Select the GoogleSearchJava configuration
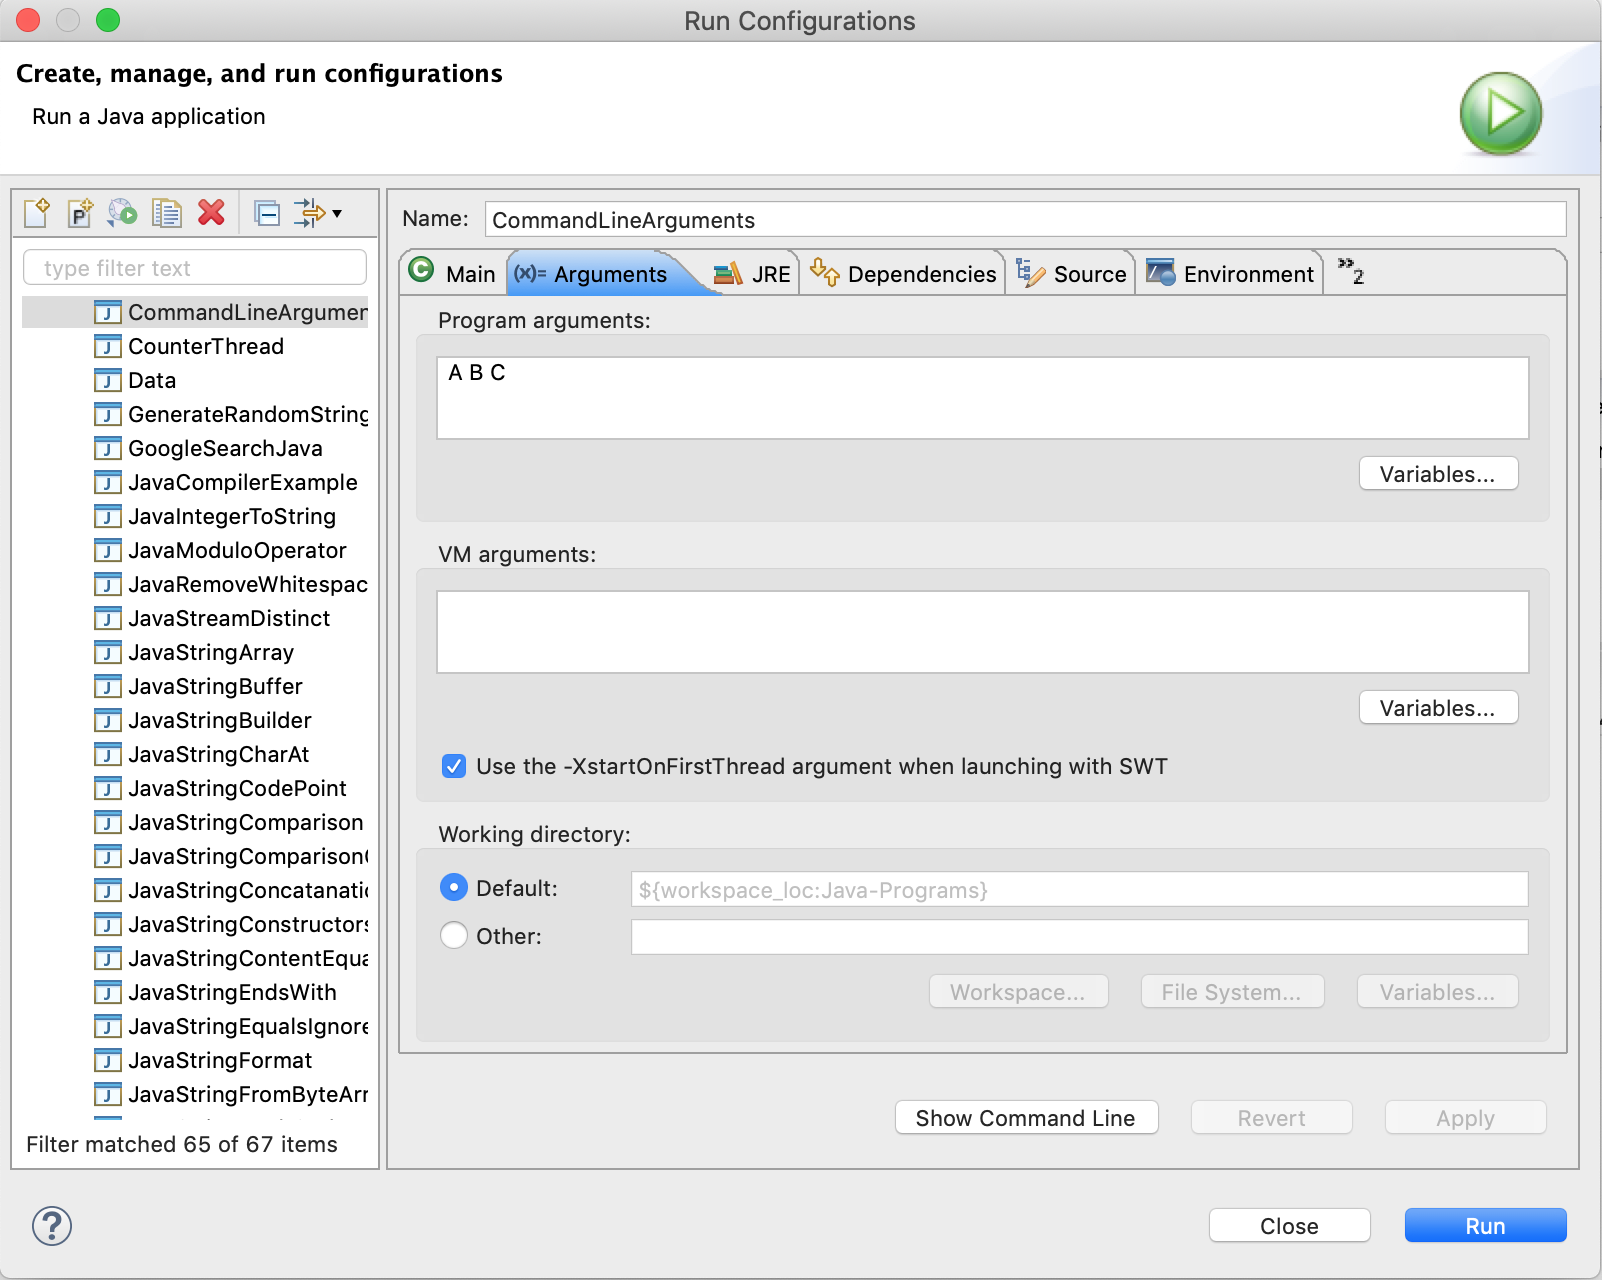 pyautogui.click(x=208, y=448)
